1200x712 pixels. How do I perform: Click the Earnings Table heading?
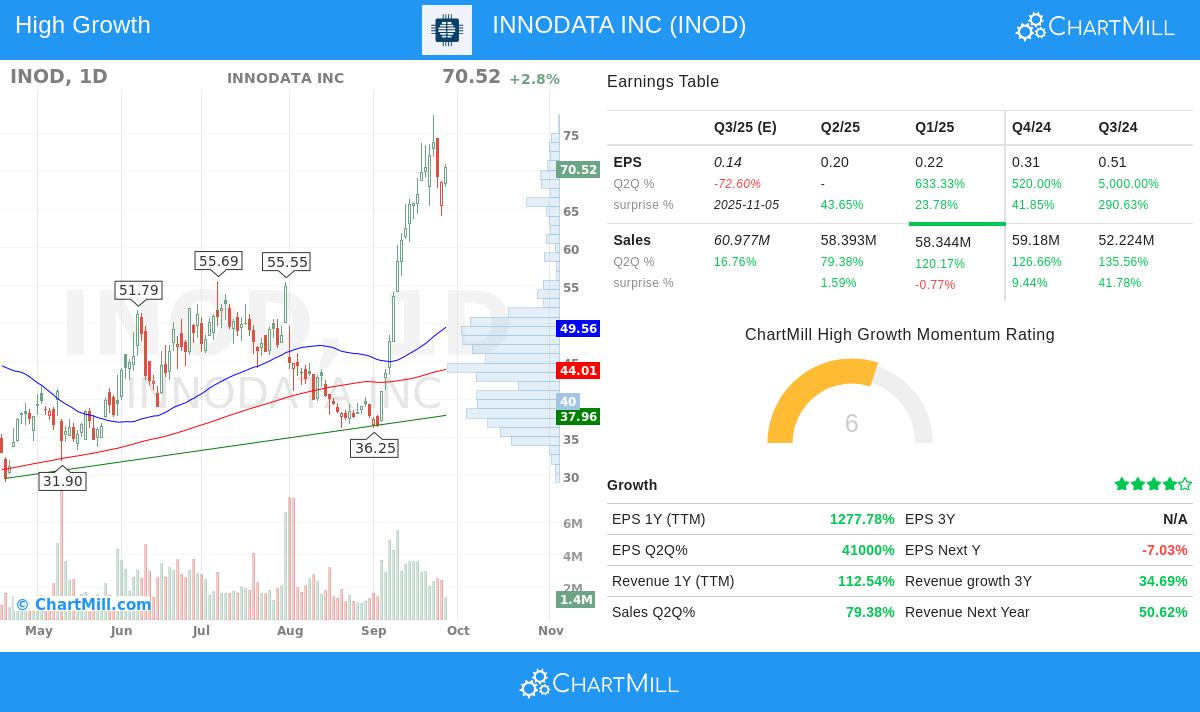pos(663,82)
